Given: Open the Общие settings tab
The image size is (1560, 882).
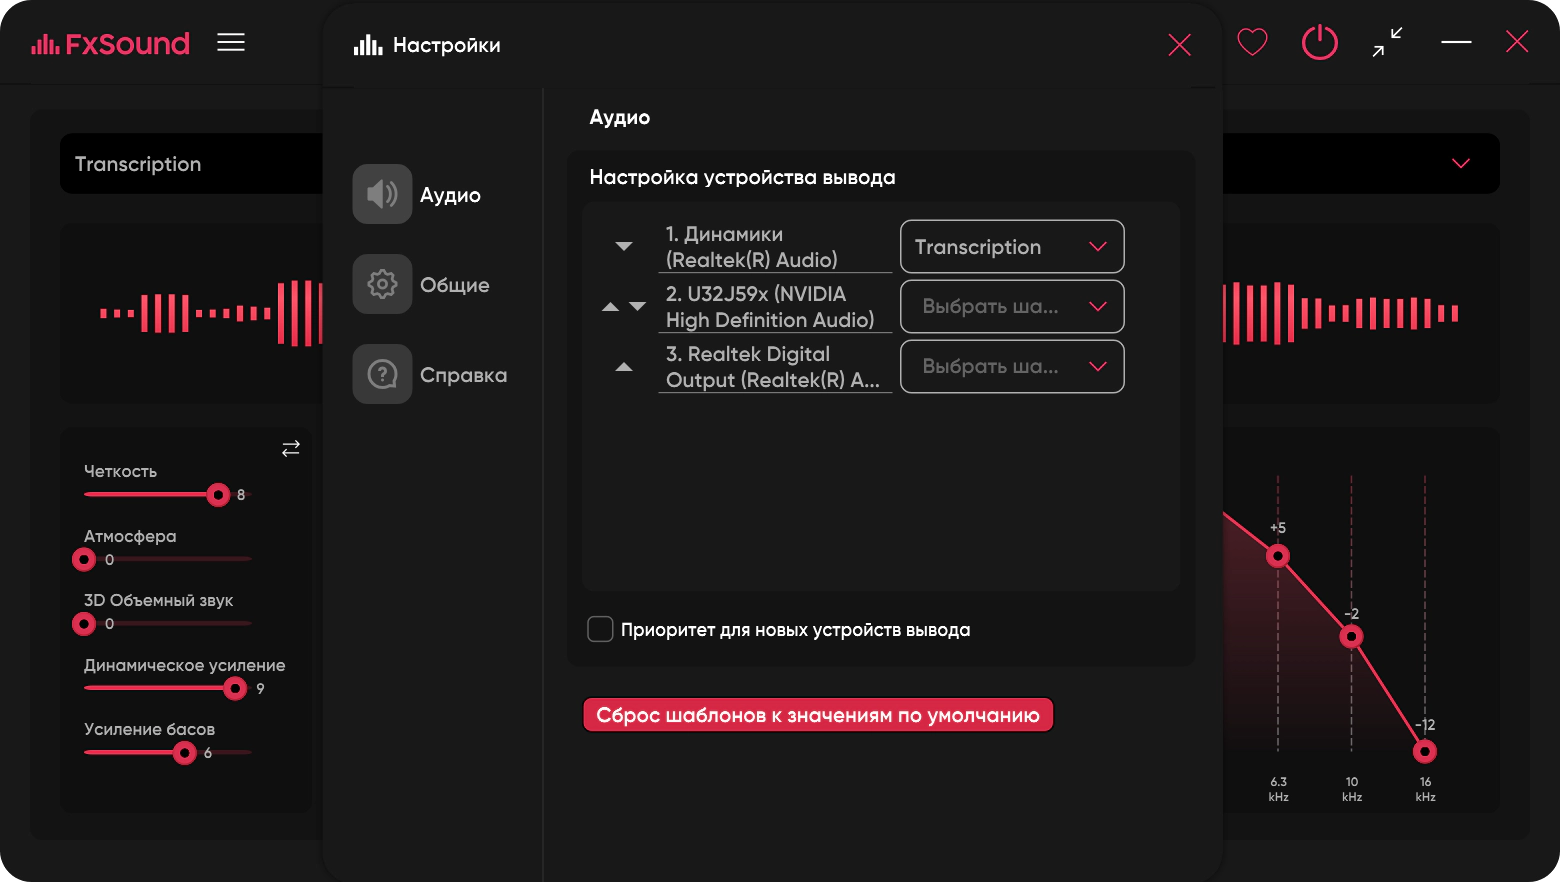Looking at the screenshot, I should [x=421, y=284].
